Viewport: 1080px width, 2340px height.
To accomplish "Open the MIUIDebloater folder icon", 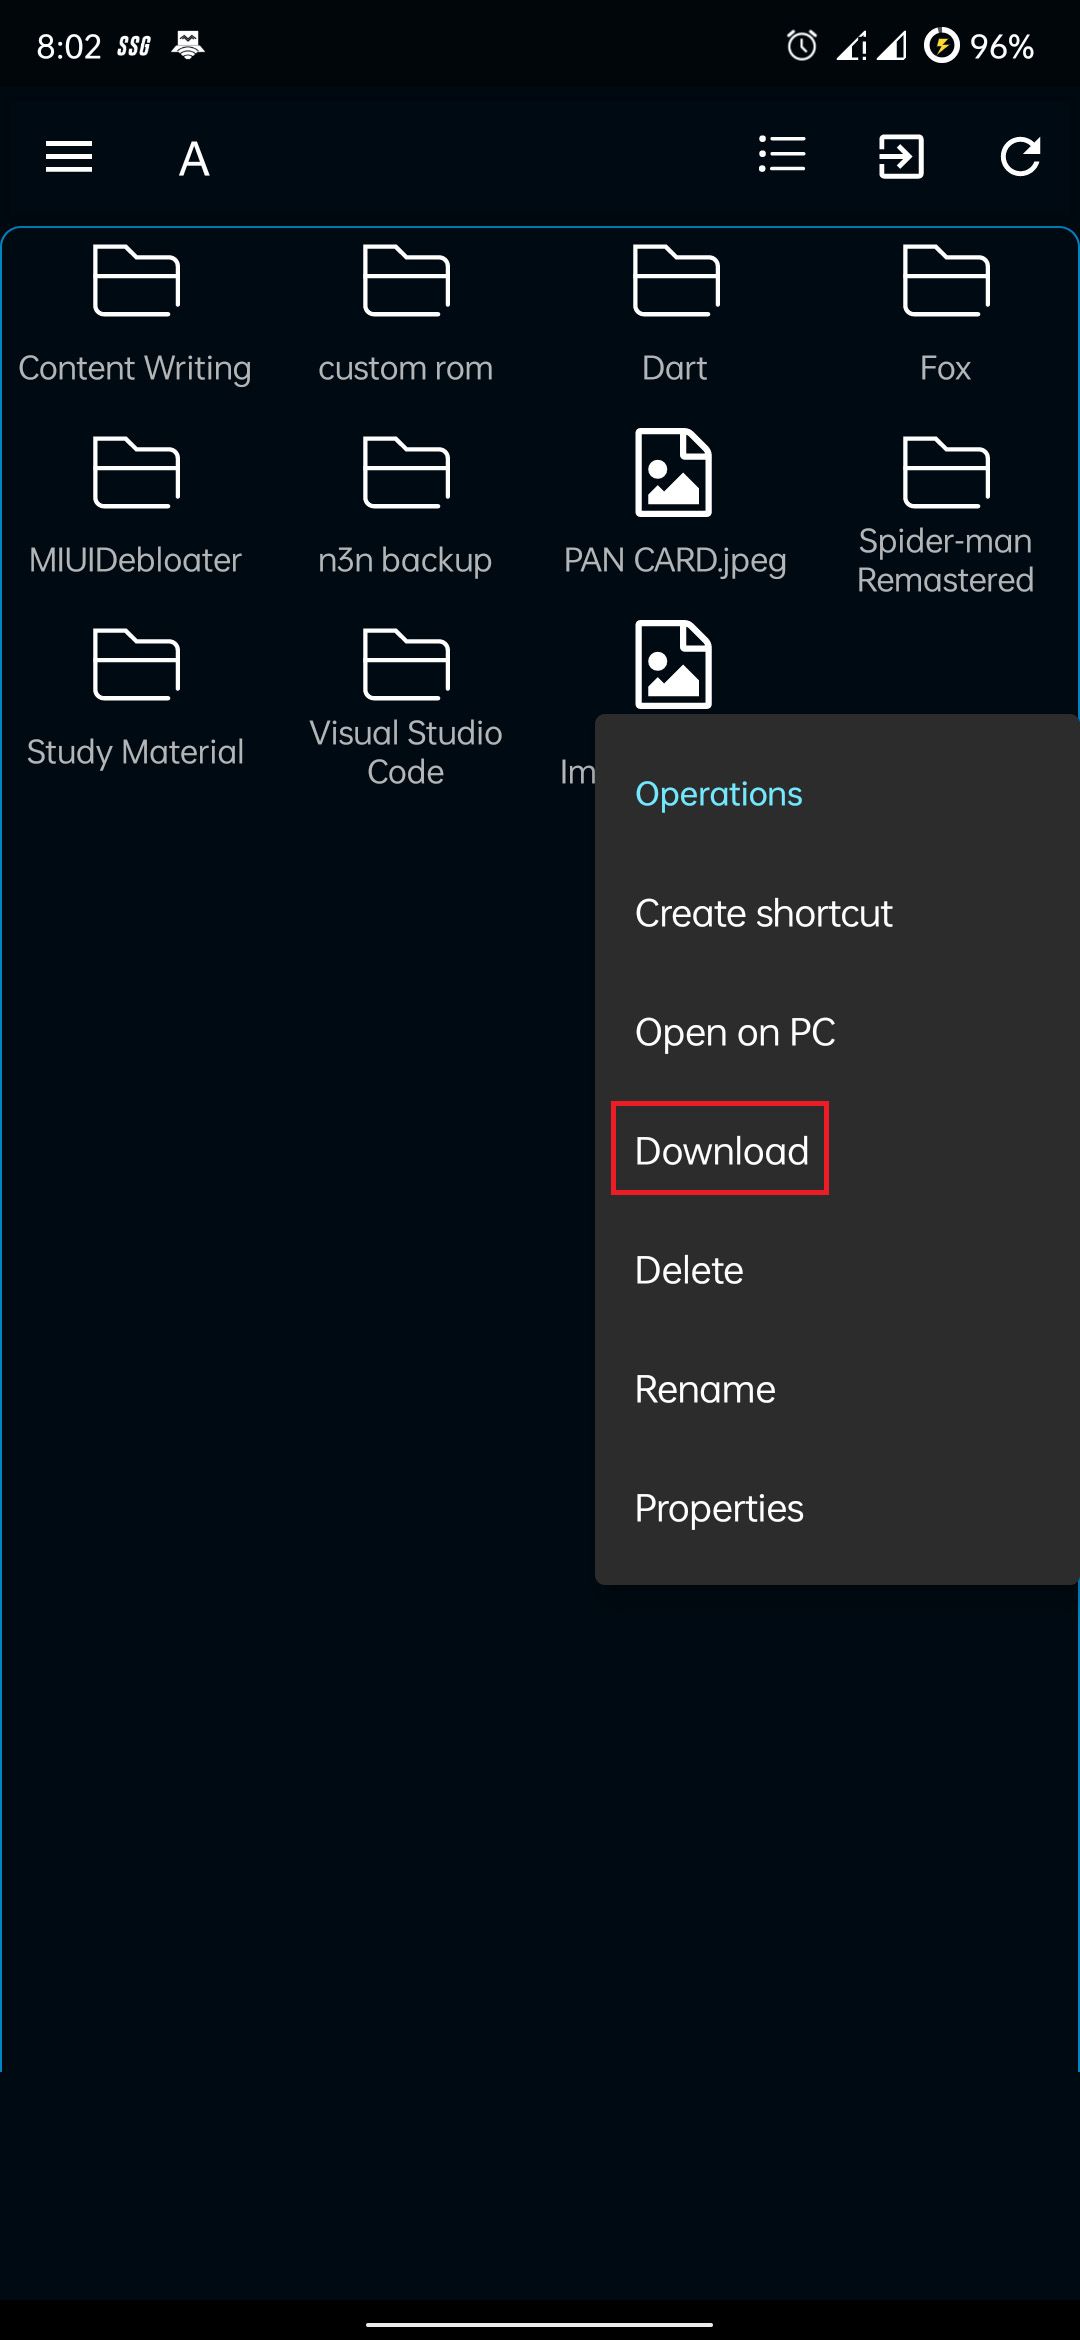I will pos(136,472).
